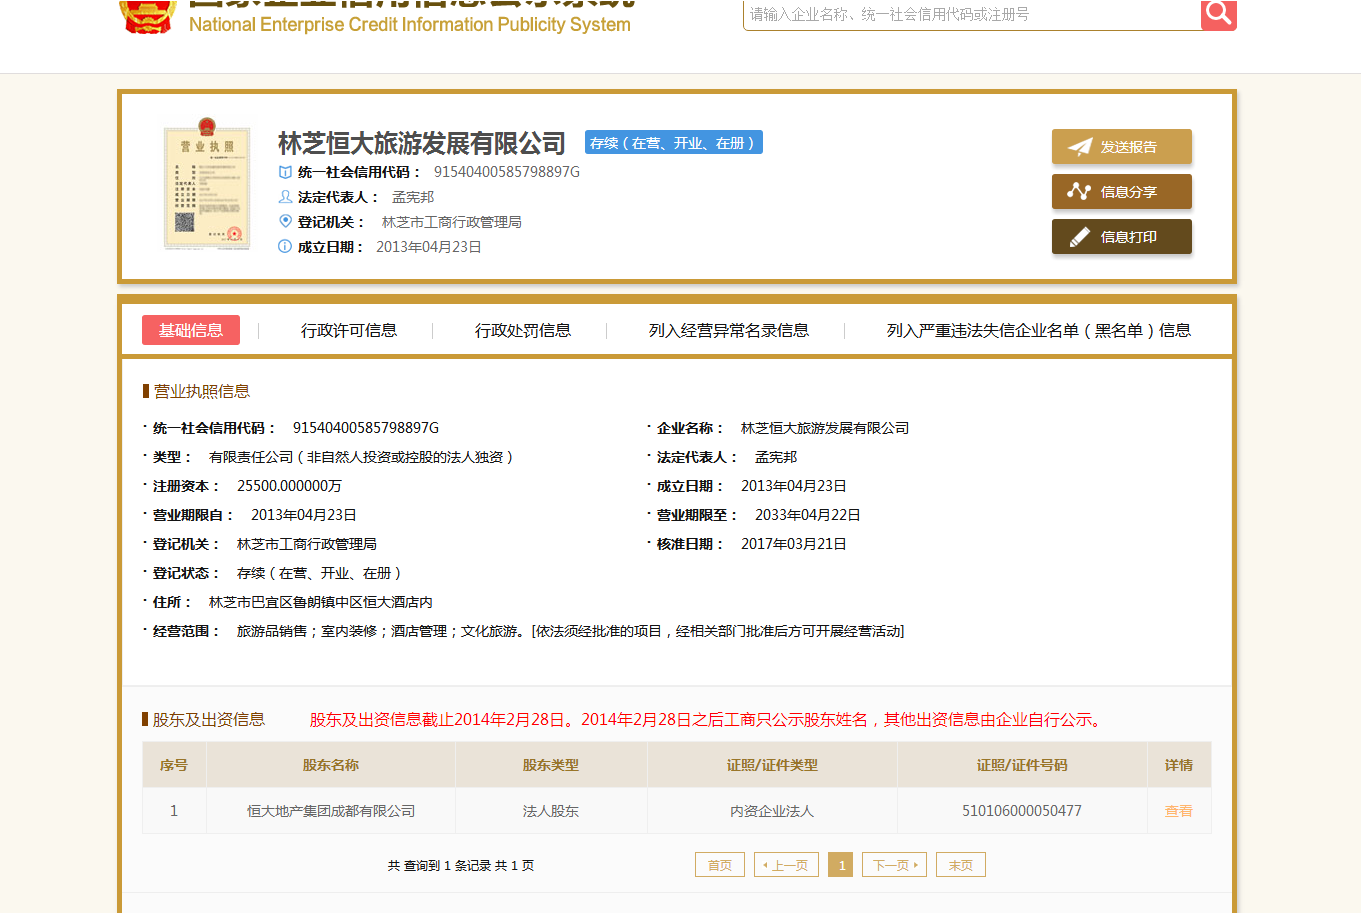
Task: Click the 证照/证件号码 column header
Action: (1022, 765)
